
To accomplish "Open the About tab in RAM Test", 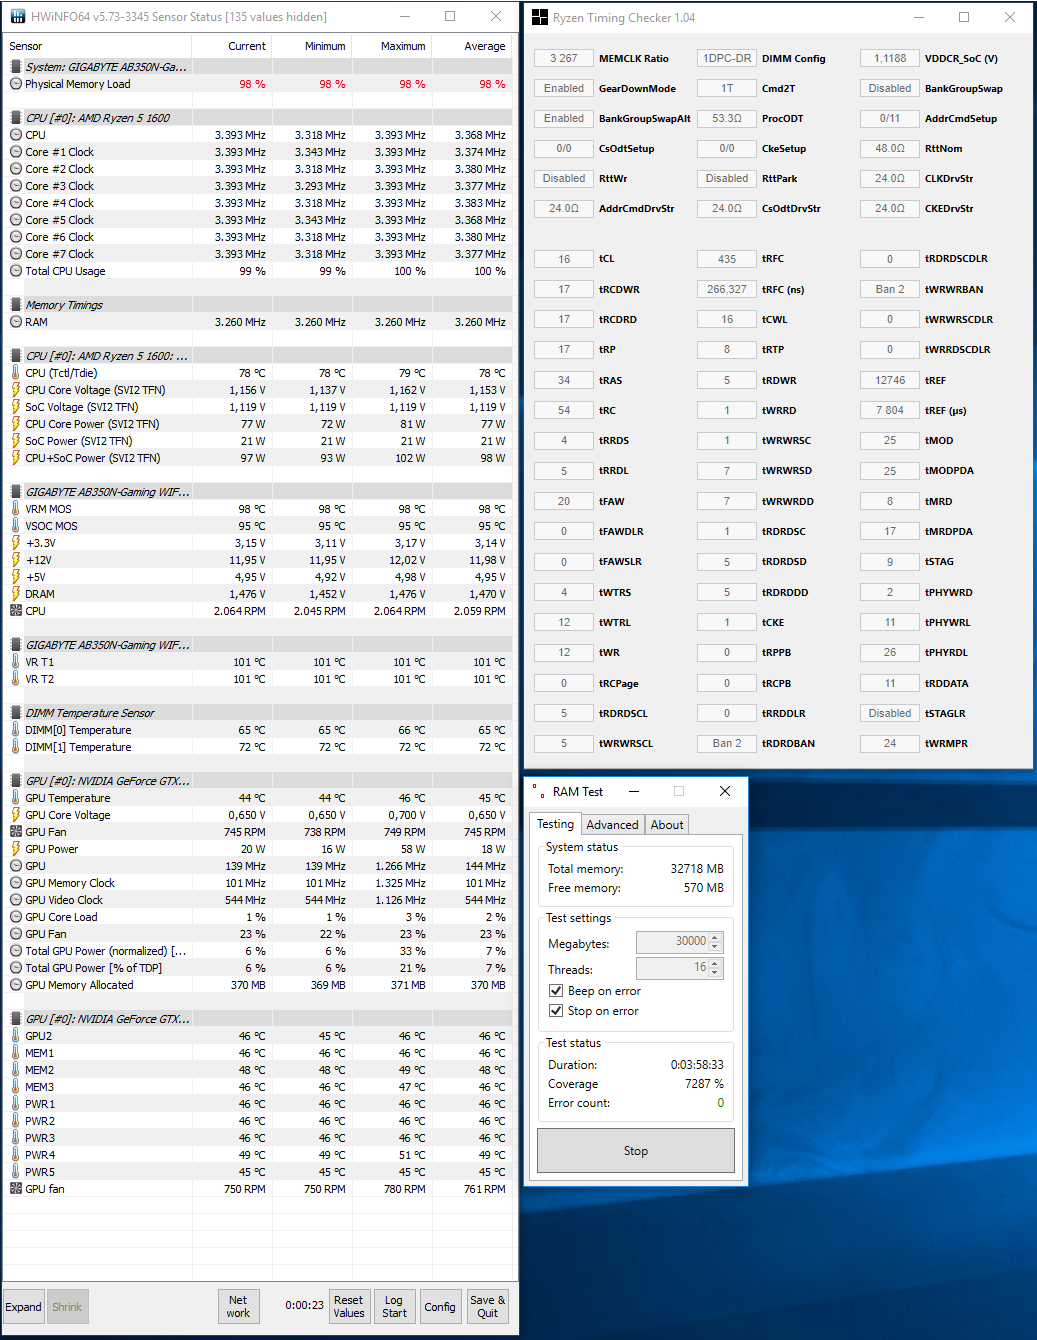I will click(666, 824).
